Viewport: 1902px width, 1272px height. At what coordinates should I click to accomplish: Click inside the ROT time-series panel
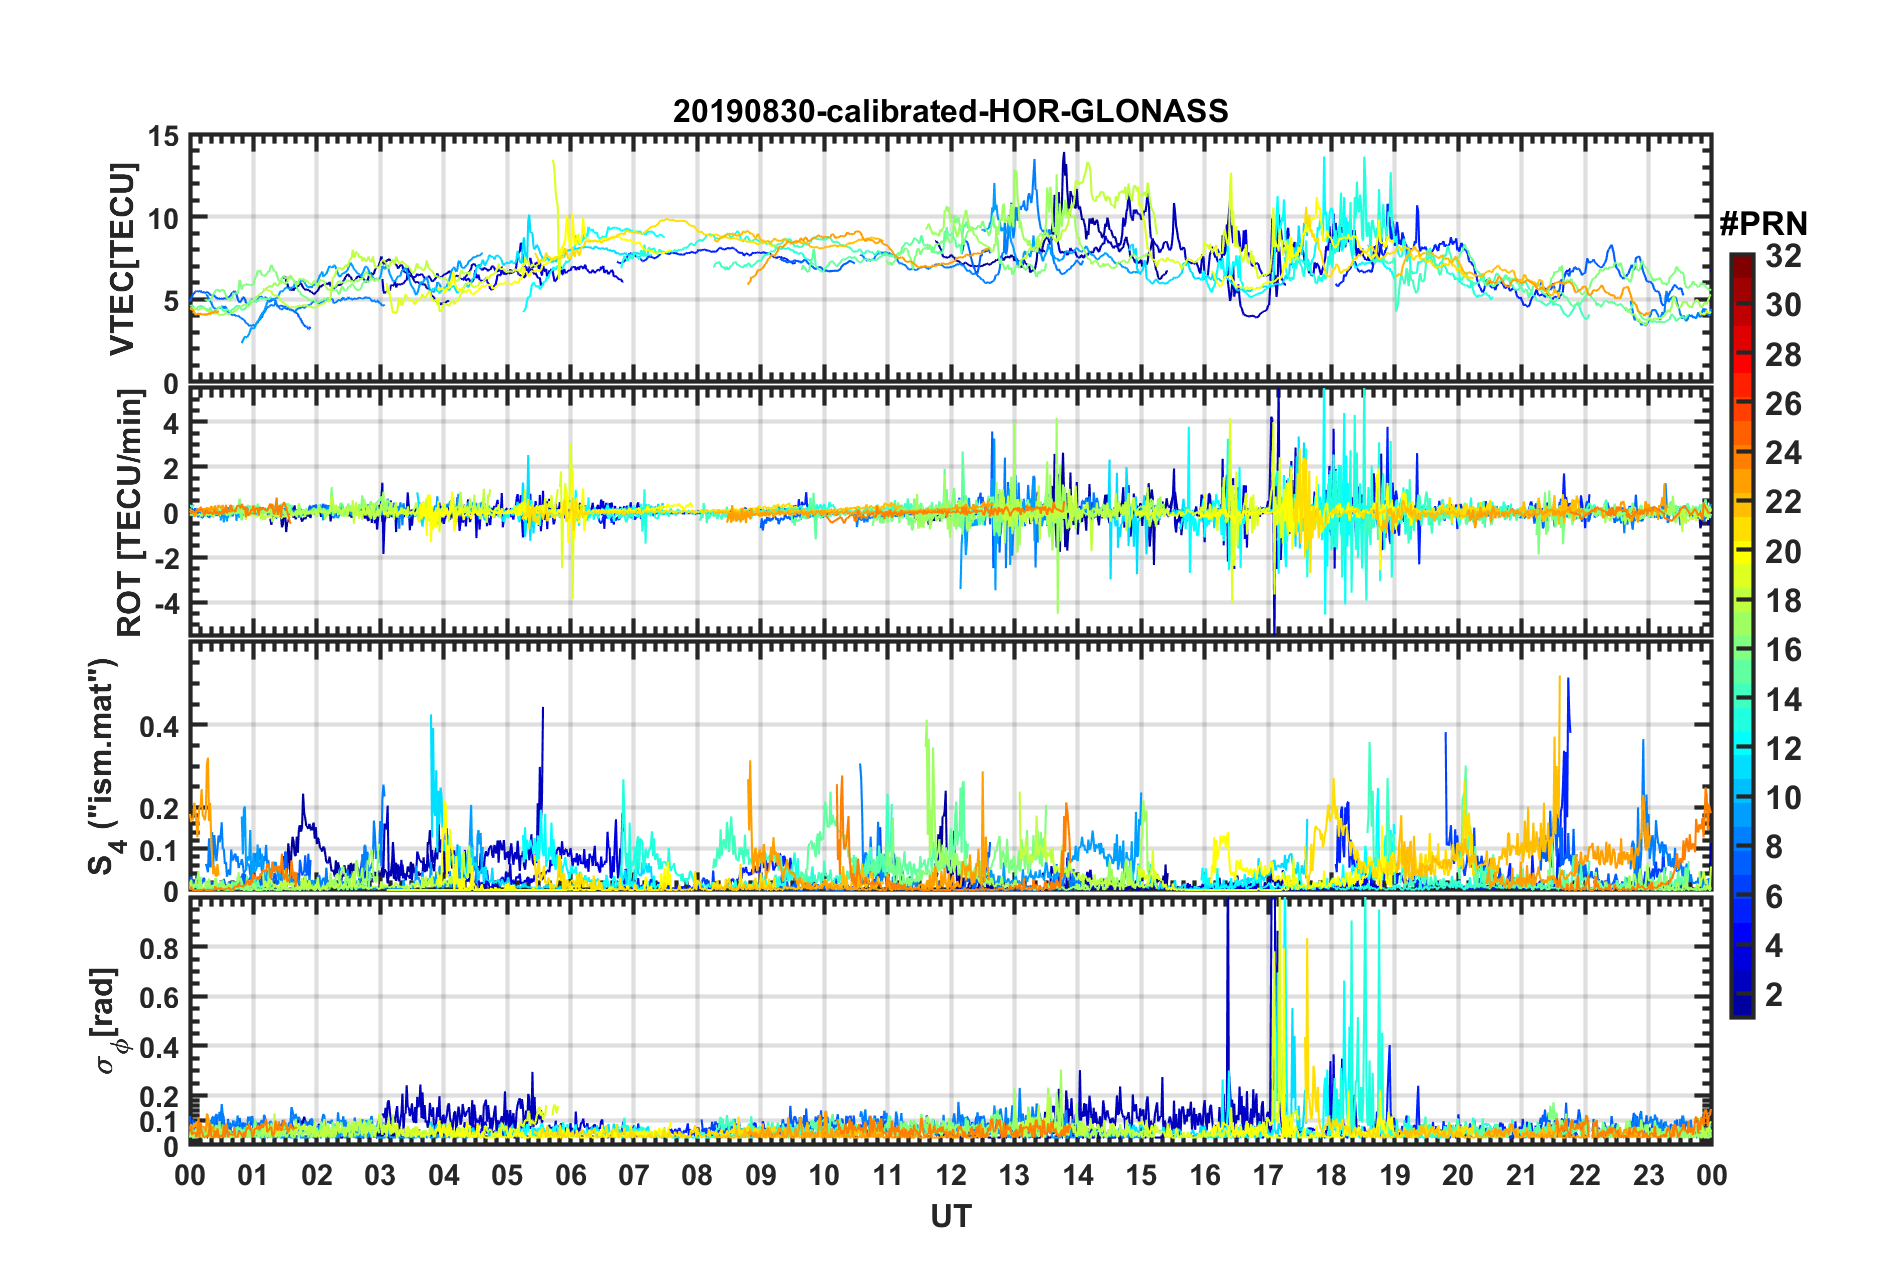(950, 513)
